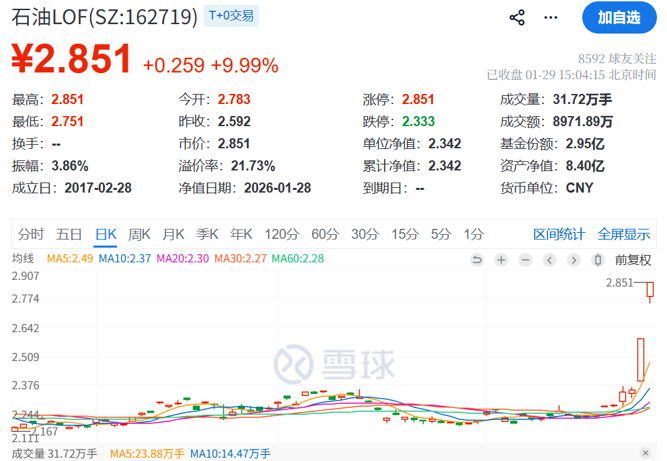
Task: Click the share icon
Action: coord(518,17)
